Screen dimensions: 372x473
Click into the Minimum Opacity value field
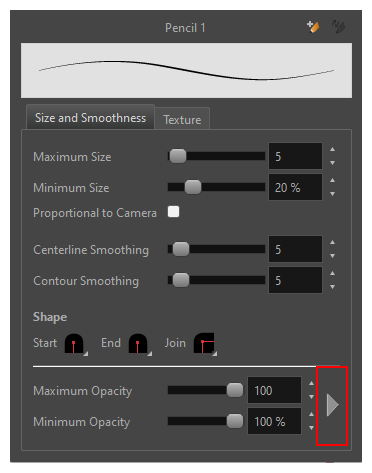274,421
